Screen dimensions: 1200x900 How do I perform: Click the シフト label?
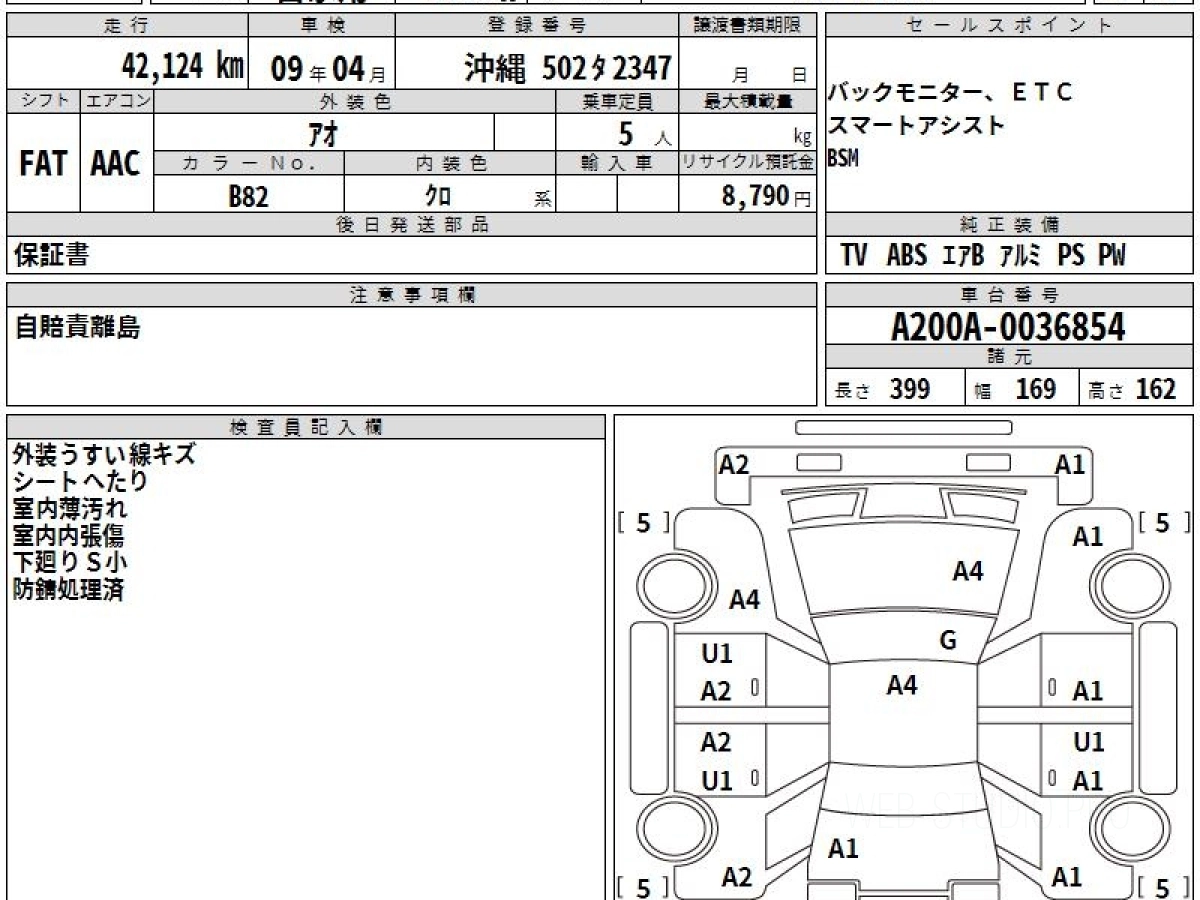(43, 101)
